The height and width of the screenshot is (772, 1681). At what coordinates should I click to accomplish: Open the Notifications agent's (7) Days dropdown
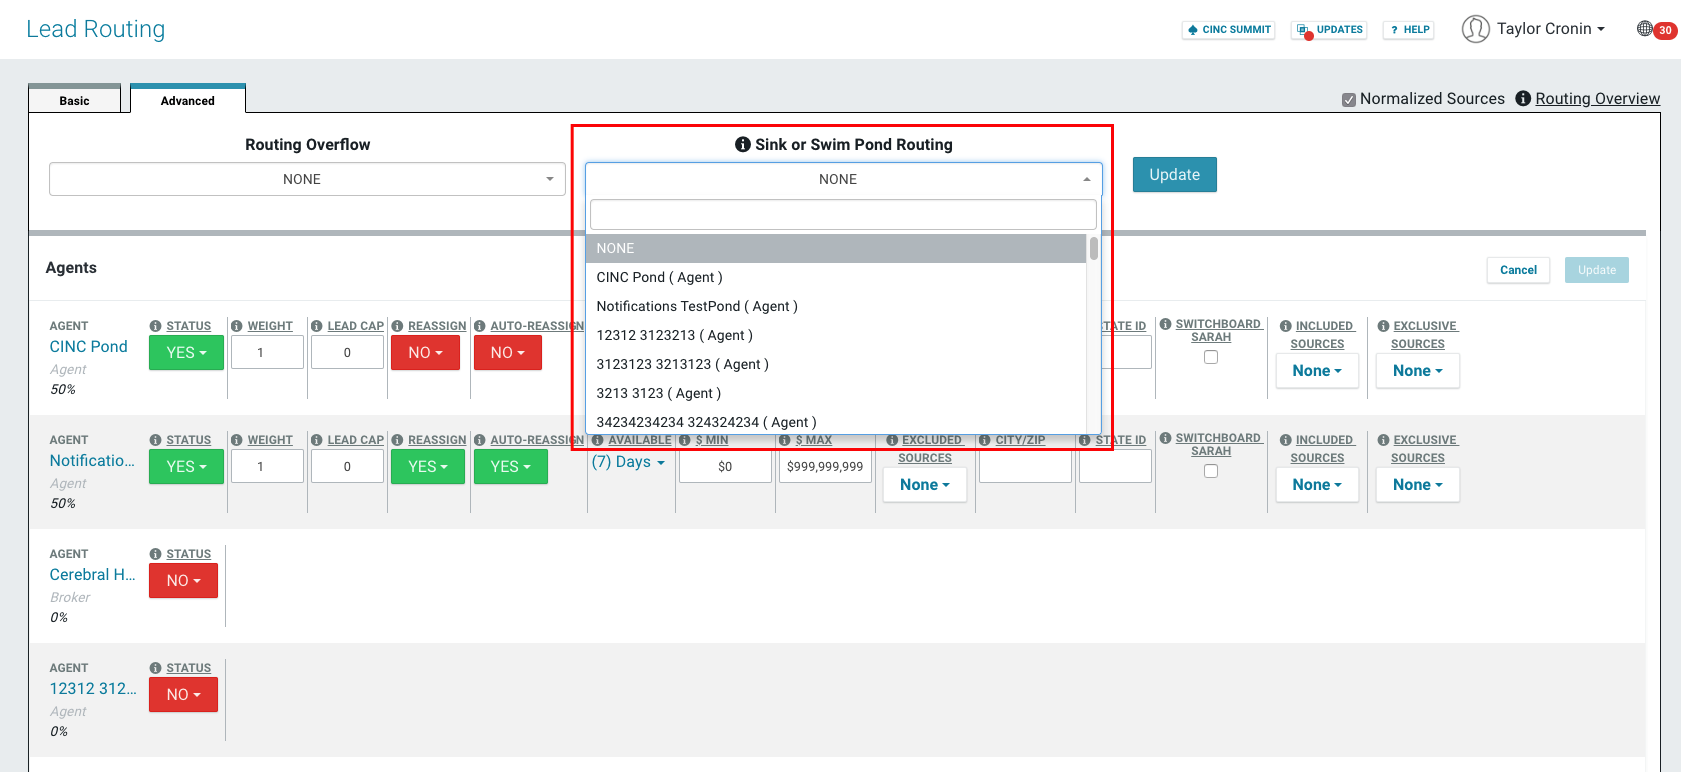(628, 462)
